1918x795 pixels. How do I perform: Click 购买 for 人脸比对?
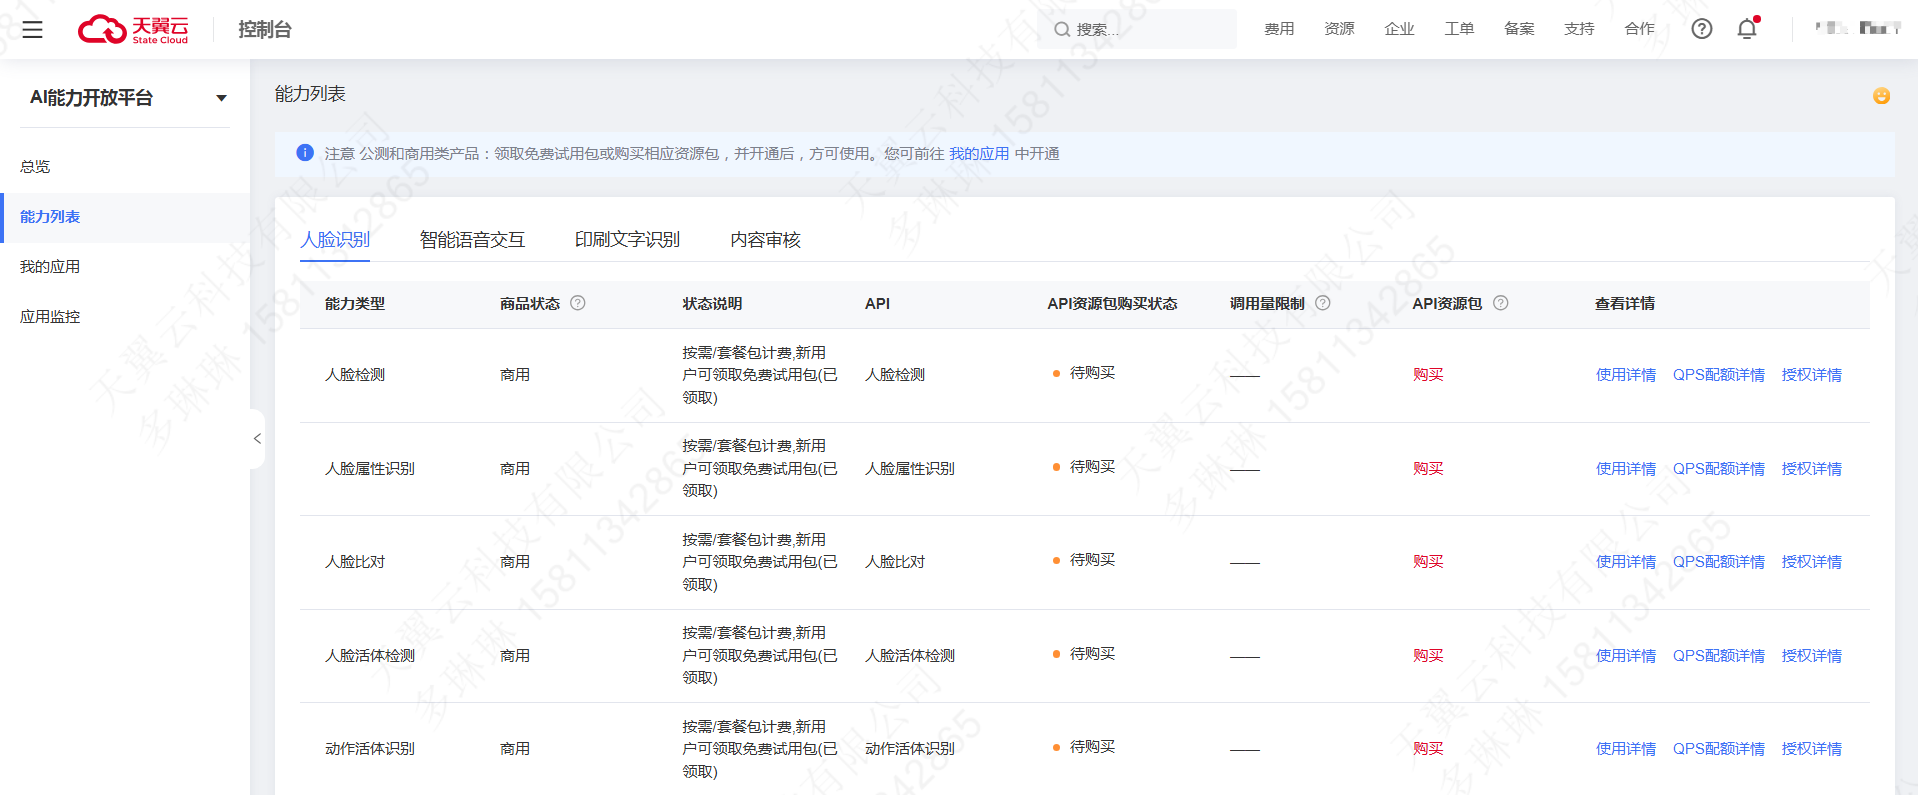(x=1428, y=562)
